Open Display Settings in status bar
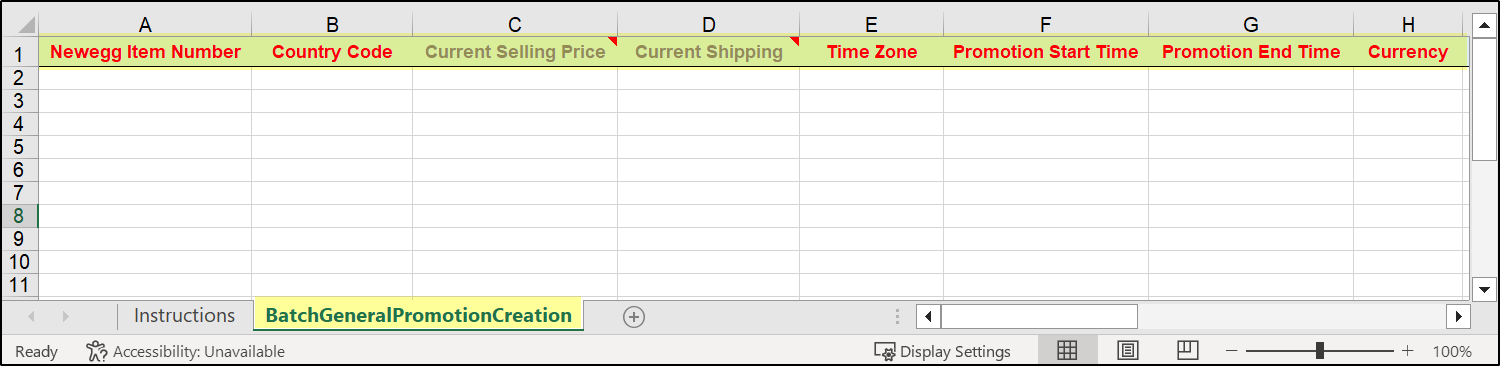1500x366 pixels. point(942,352)
